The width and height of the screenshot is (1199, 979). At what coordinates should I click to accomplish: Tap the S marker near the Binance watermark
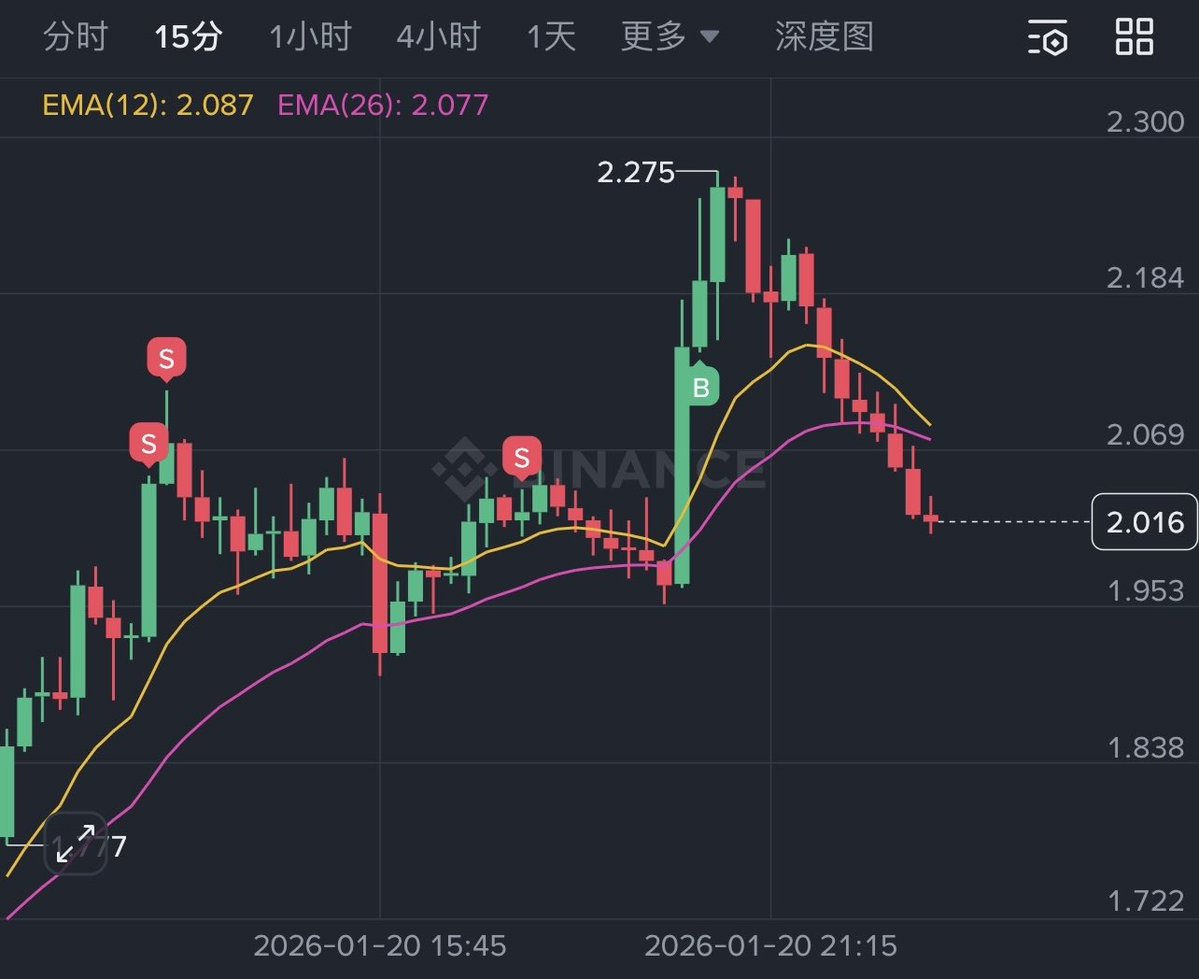tap(521, 458)
